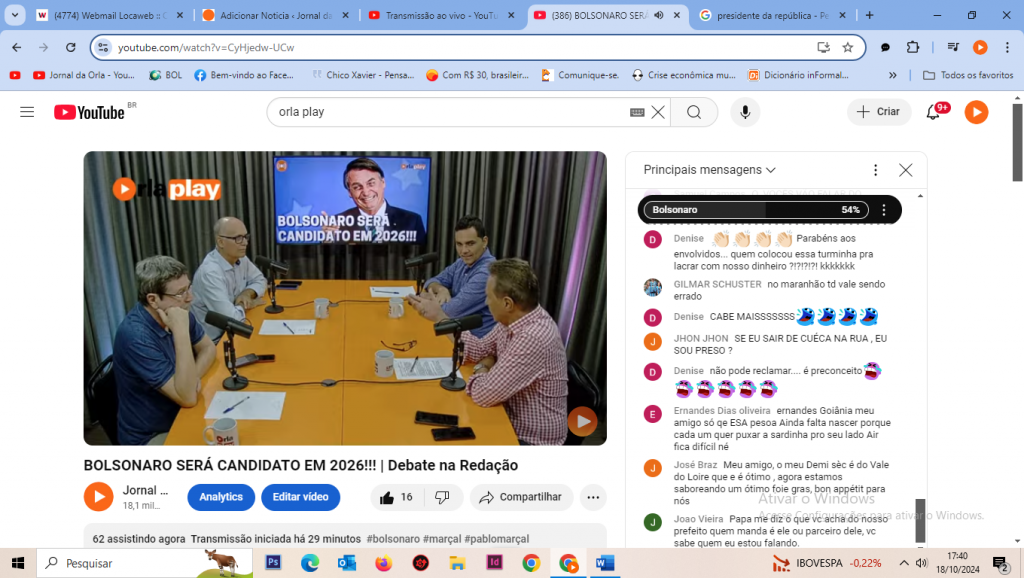Open the browser extensions puzzle icon

pos(912,48)
